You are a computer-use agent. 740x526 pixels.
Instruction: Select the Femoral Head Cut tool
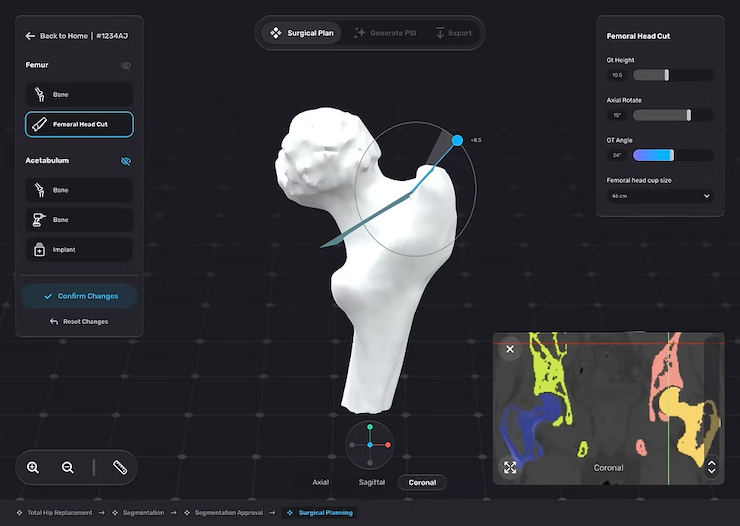click(79, 125)
